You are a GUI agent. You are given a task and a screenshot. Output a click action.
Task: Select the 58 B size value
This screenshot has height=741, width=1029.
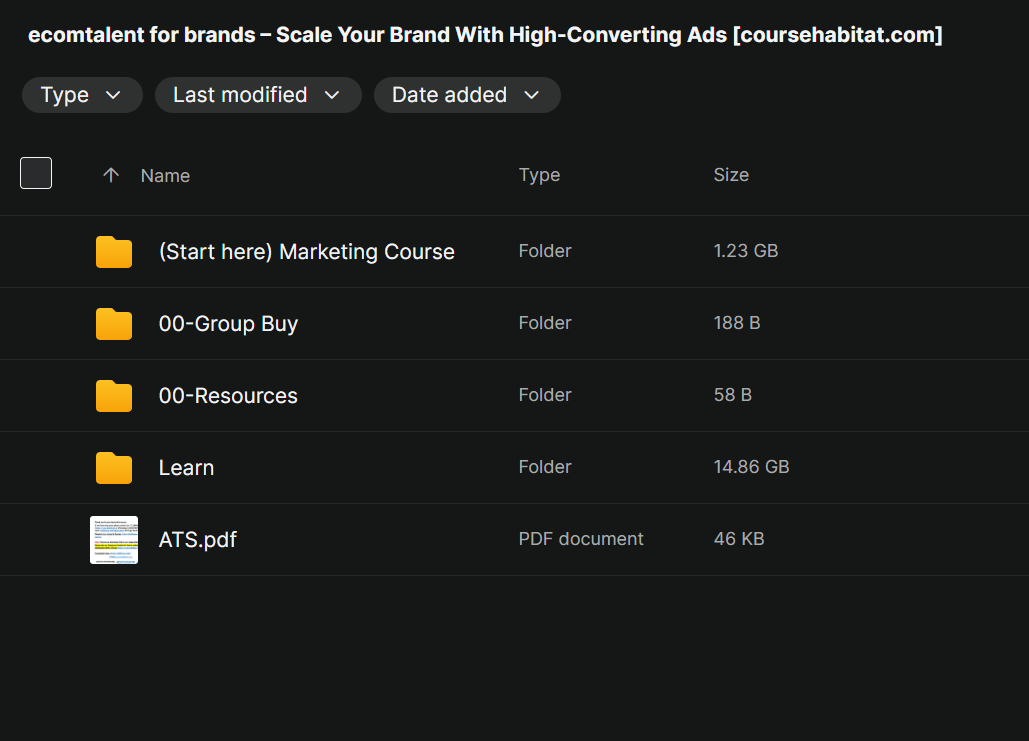pos(732,395)
